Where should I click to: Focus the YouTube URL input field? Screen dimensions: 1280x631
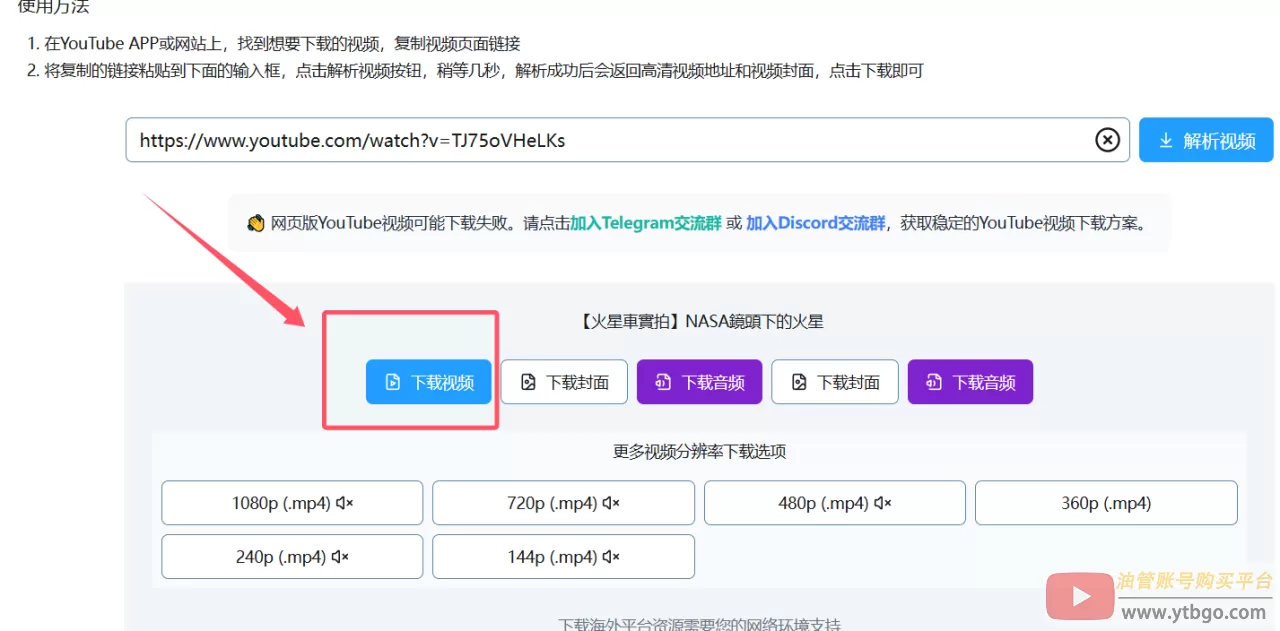[600, 140]
